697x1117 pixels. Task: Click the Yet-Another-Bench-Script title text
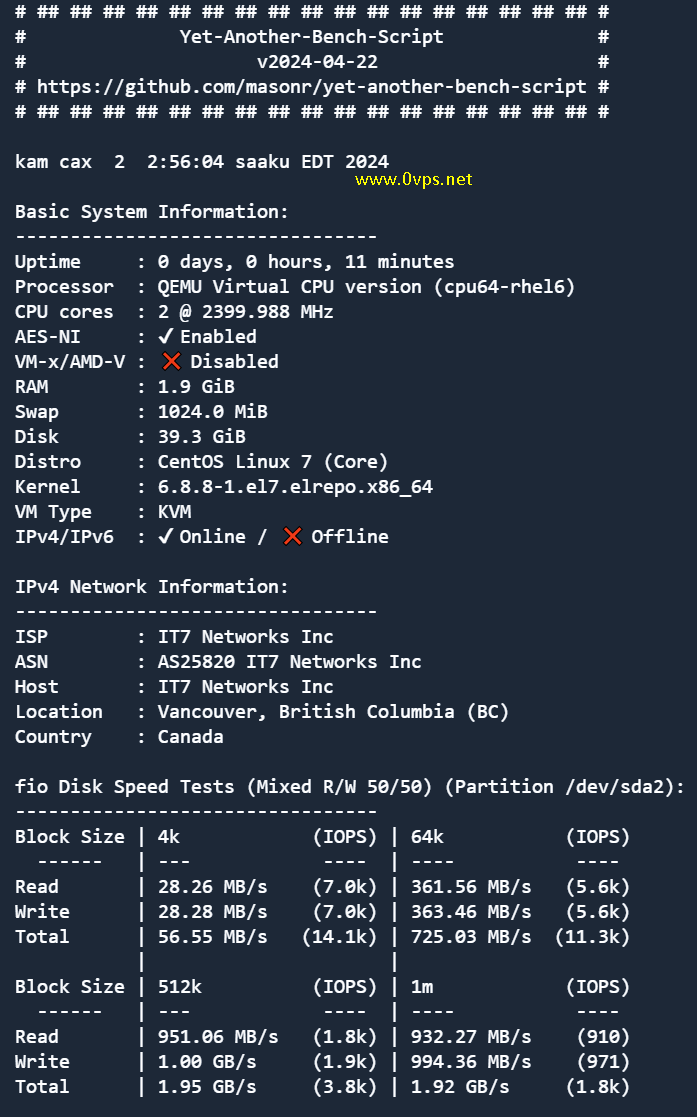pos(311,37)
